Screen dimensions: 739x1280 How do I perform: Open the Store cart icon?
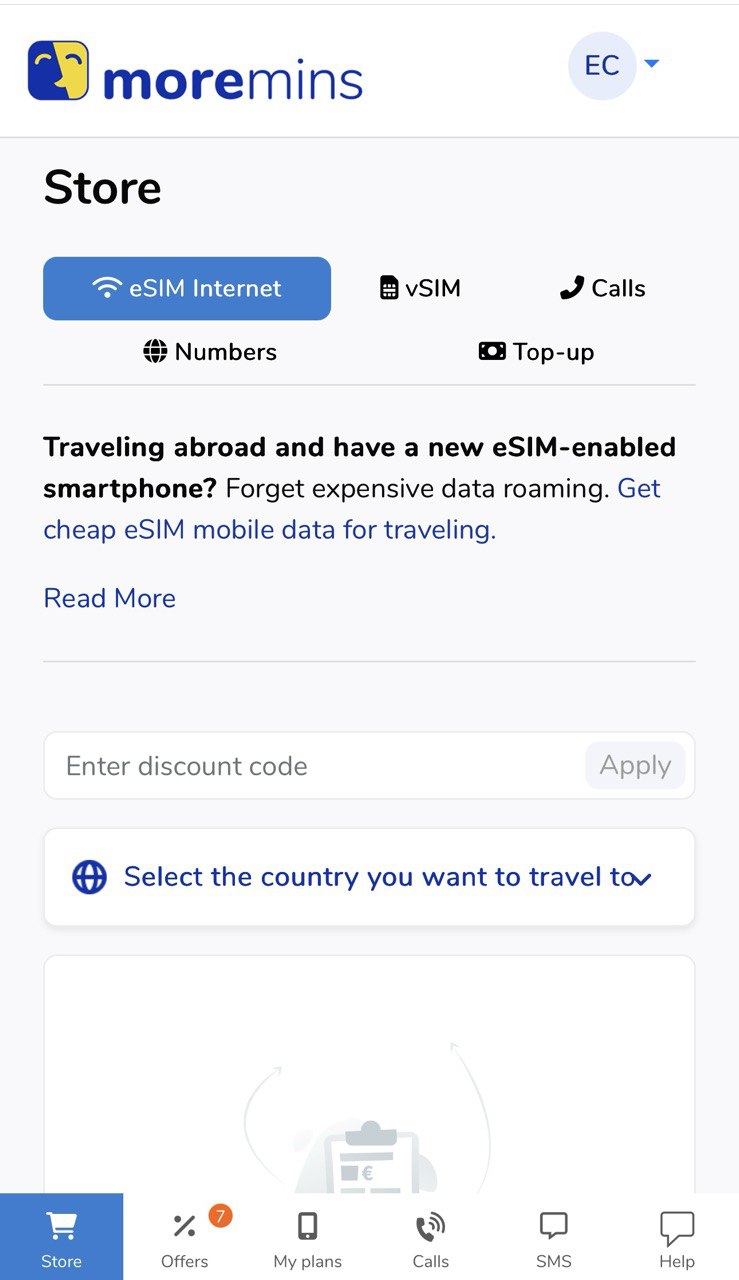coord(61,1226)
